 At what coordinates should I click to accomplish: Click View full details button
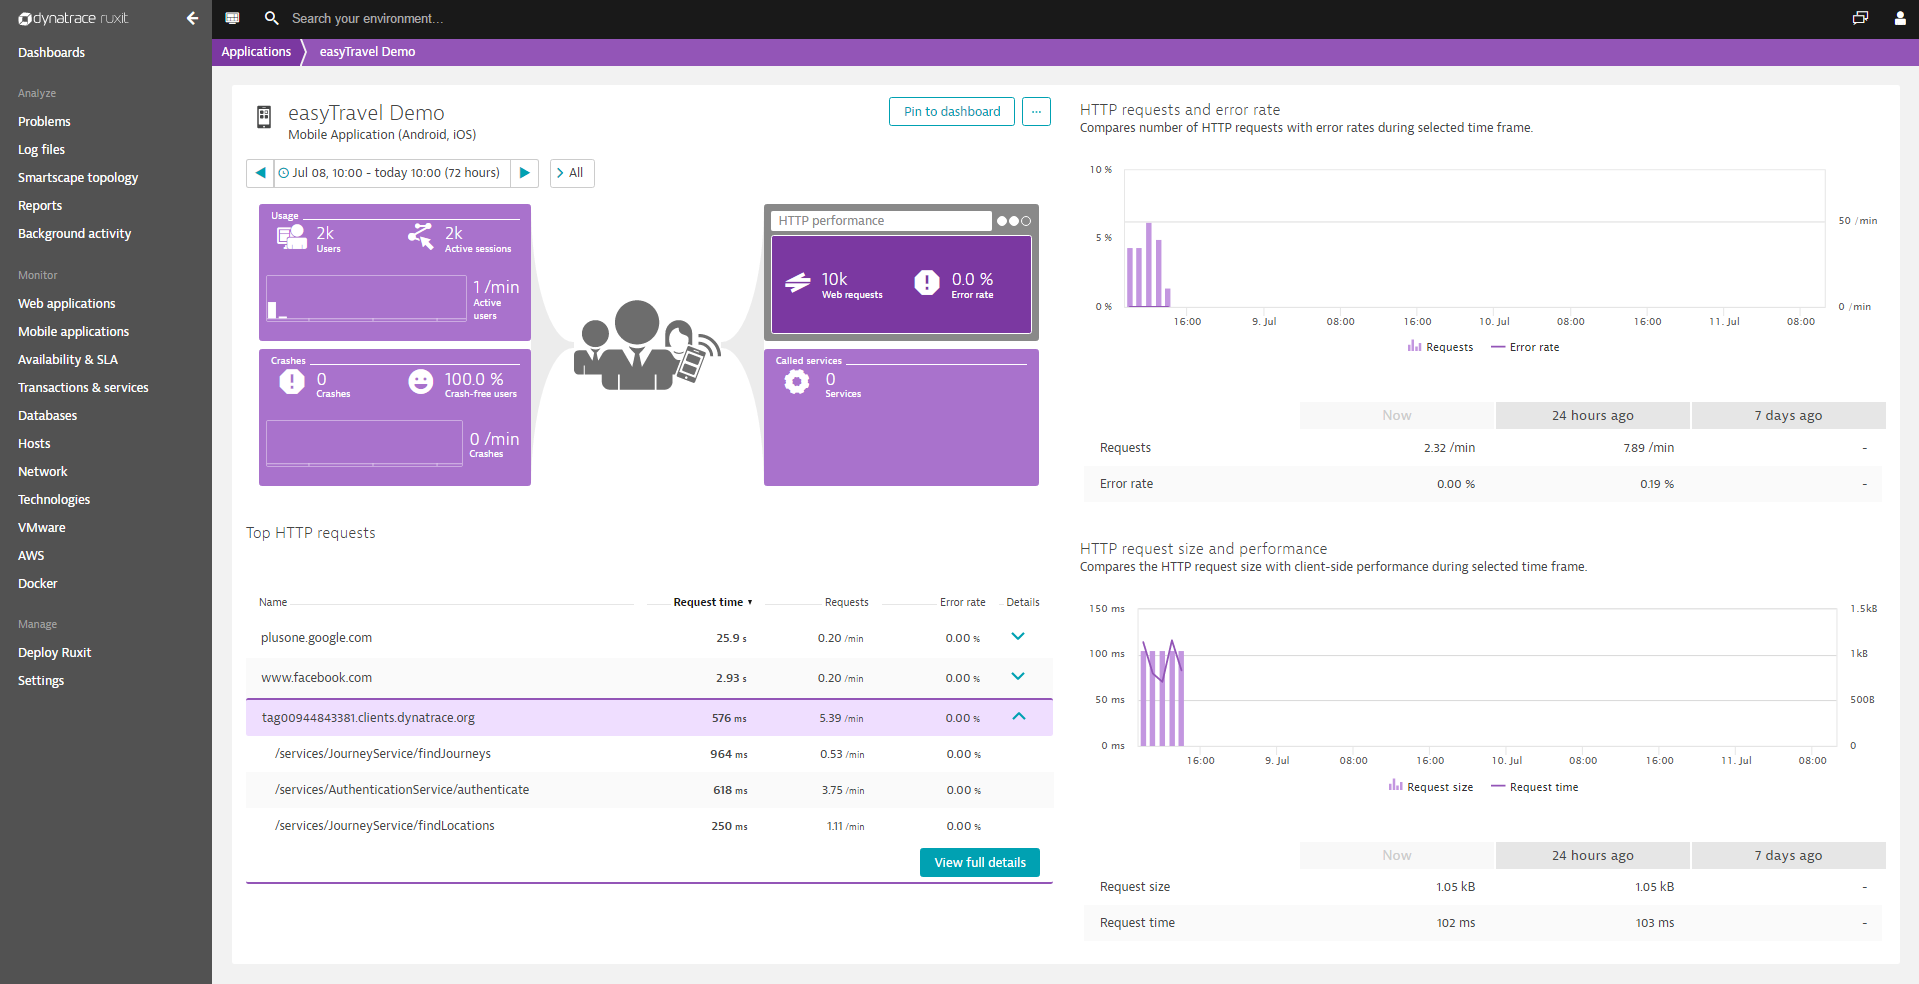980,862
